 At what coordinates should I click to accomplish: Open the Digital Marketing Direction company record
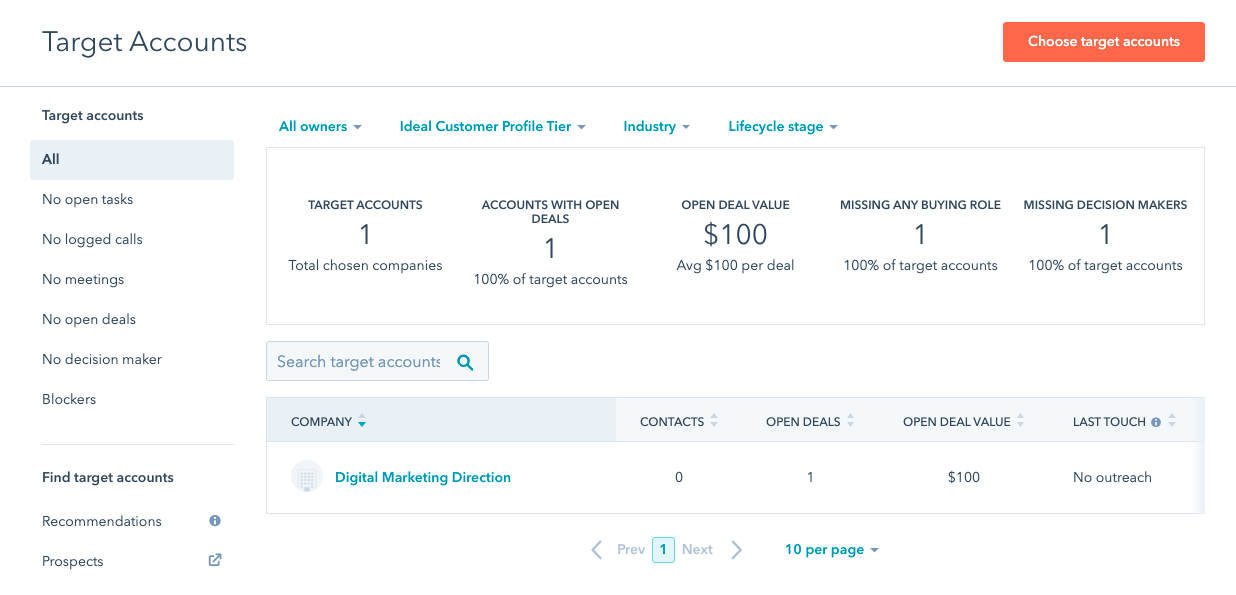point(422,477)
